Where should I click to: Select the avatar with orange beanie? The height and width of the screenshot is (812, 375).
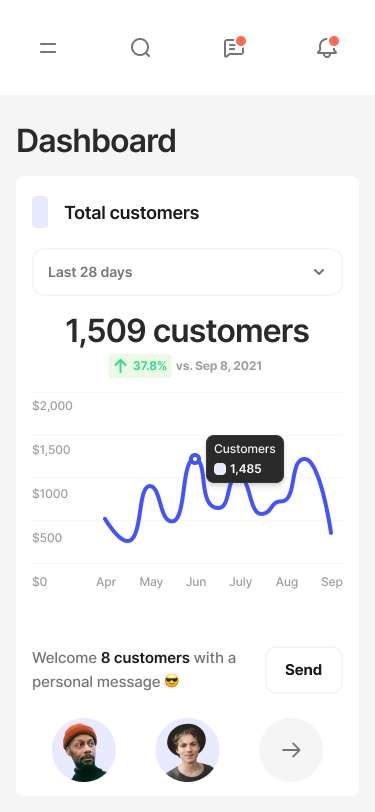[84, 749]
